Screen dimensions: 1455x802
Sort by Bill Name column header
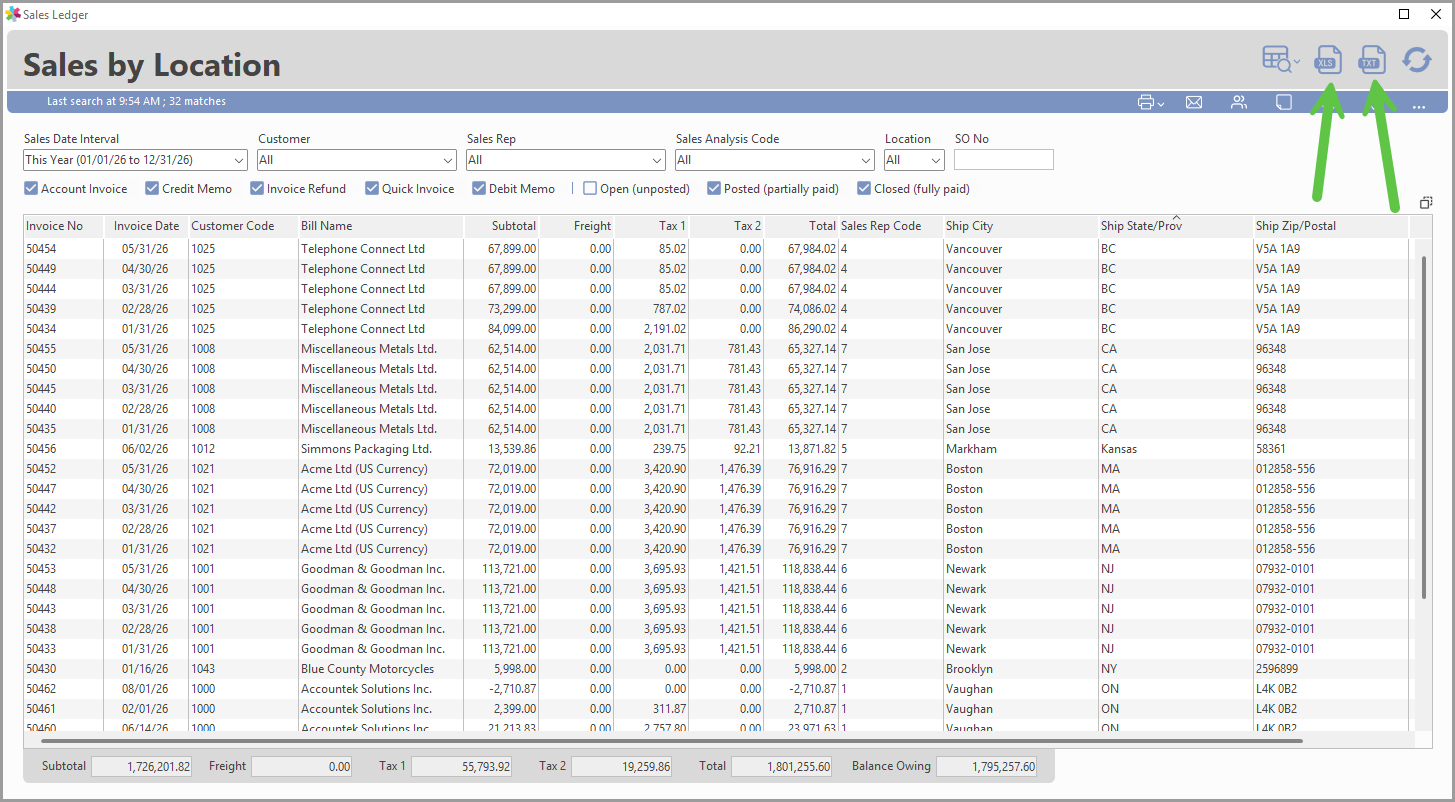(381, 226)
